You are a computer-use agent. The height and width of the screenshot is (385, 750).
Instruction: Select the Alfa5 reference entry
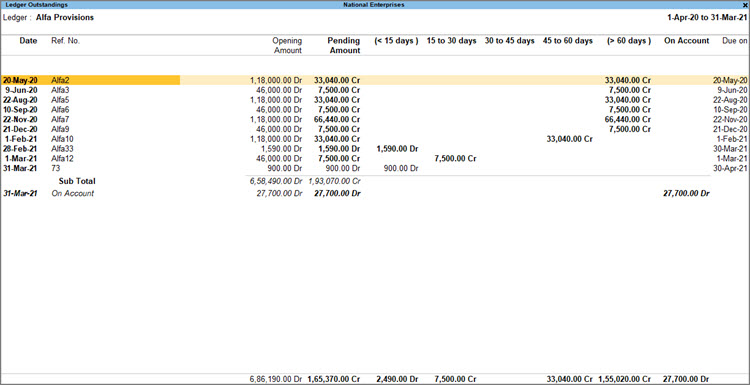tap(60, 99)
